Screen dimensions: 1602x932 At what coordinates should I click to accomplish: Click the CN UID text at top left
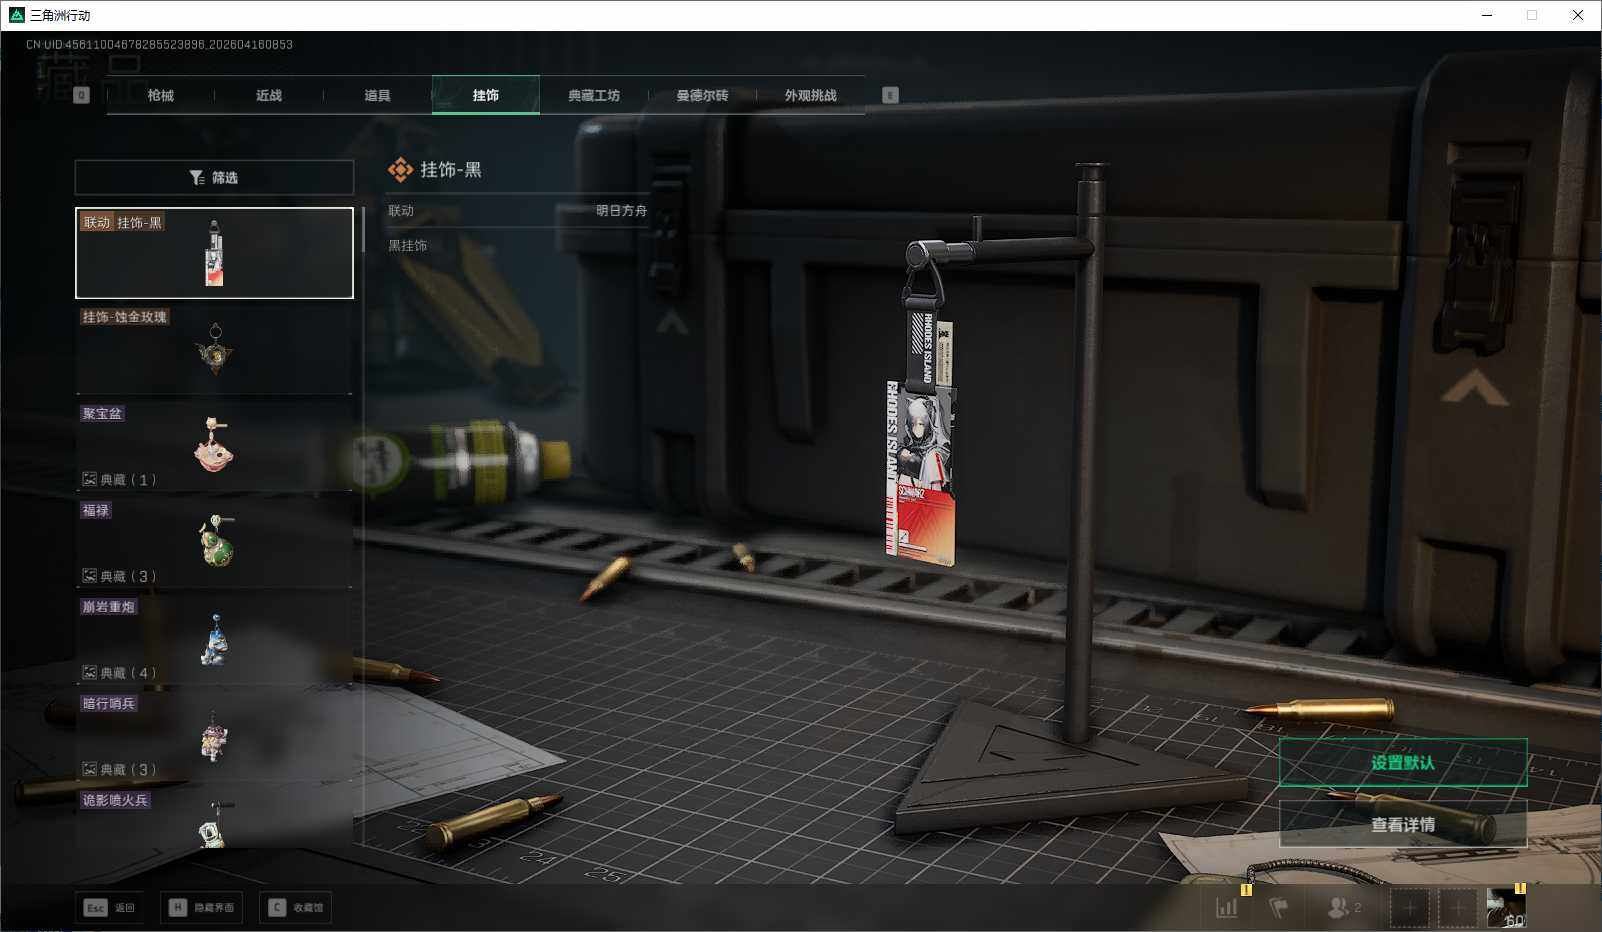point(159,45)
